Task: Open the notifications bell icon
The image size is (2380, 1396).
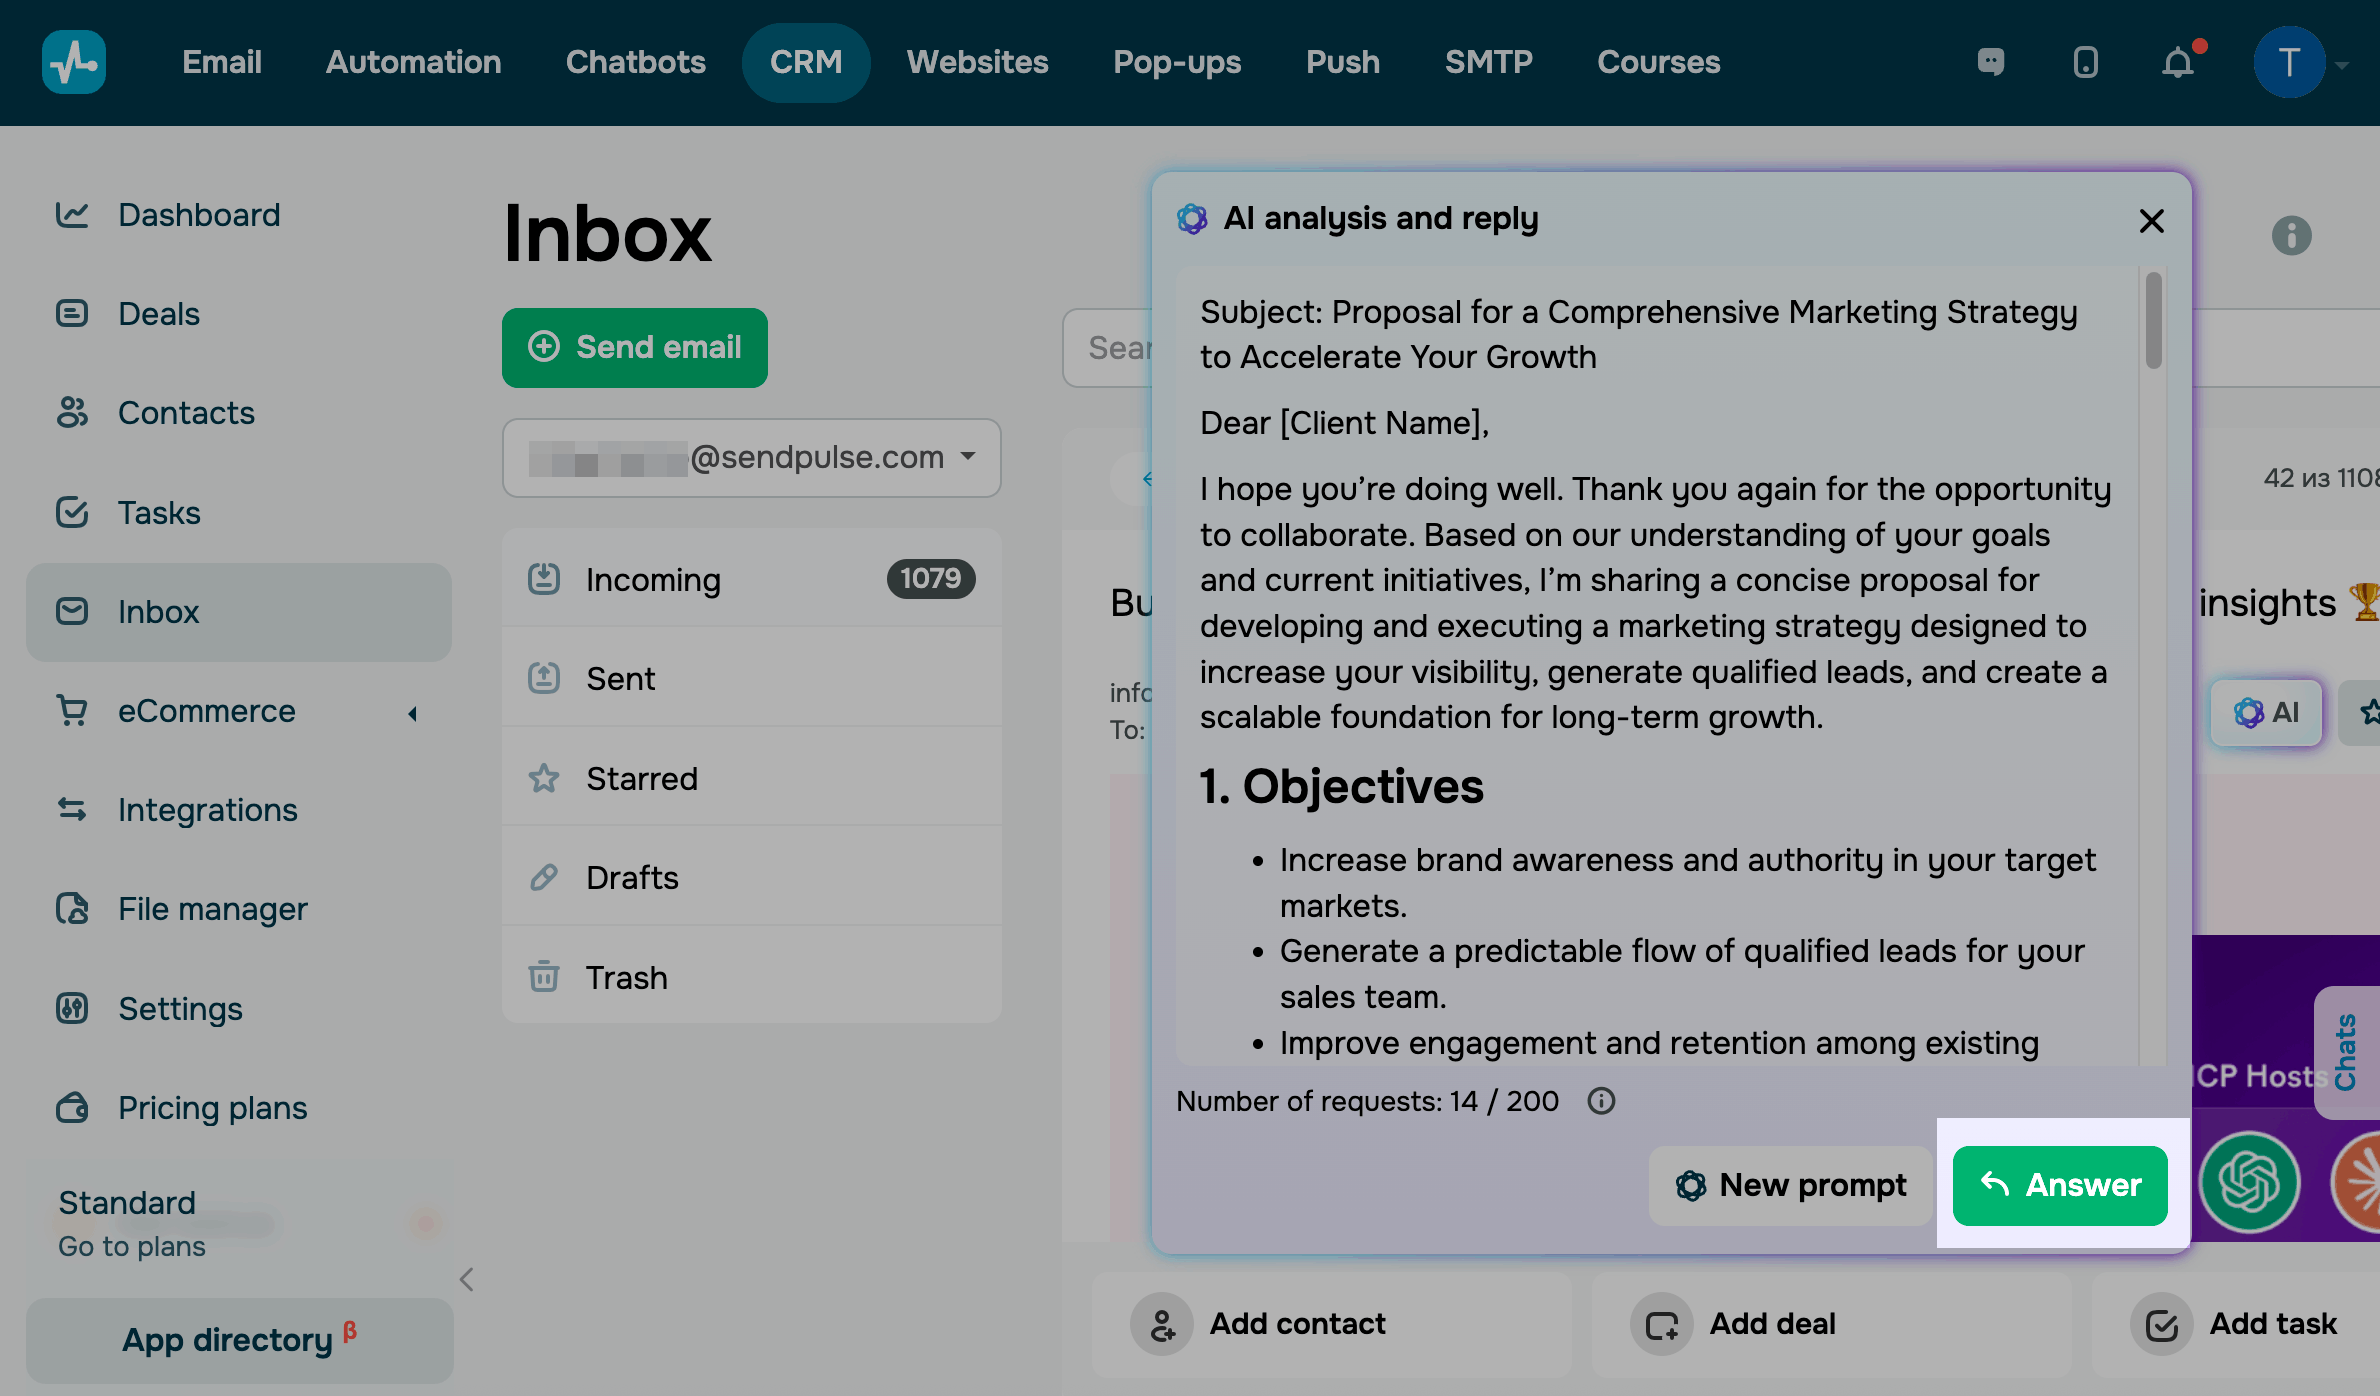Action: tap(2178, 63)
